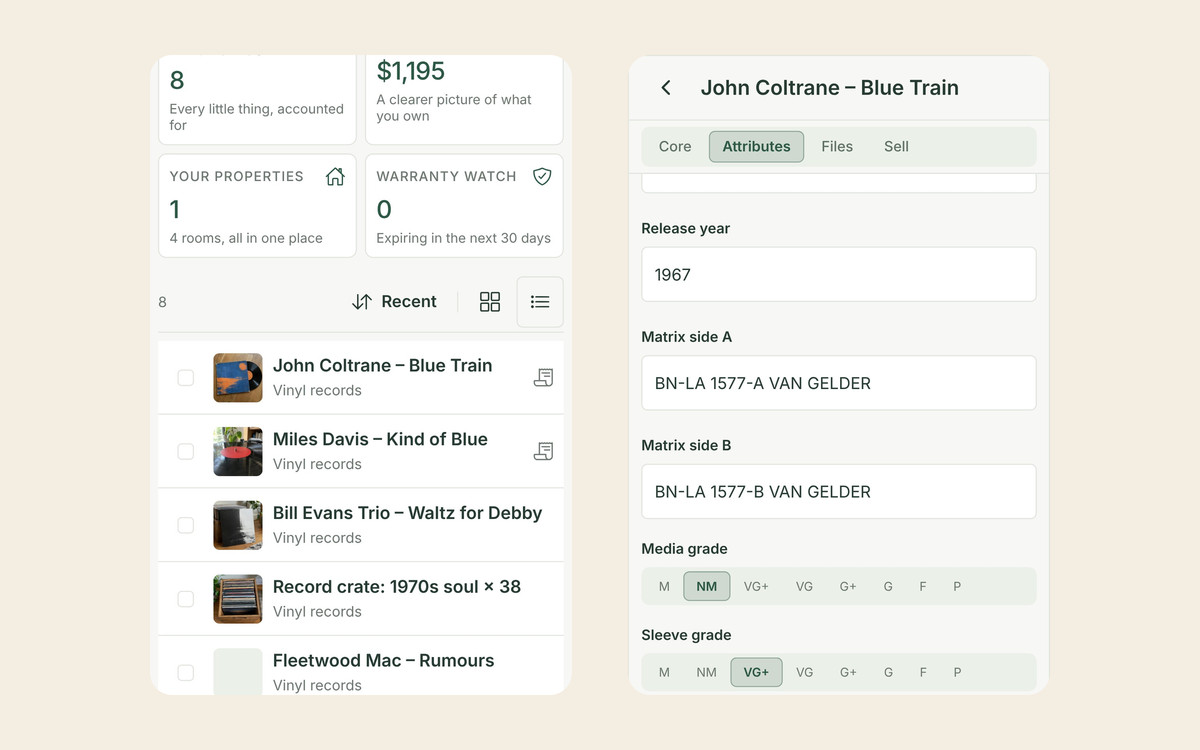Set Sleeve grade to G
1200x750 pixels.
(888, 672)
